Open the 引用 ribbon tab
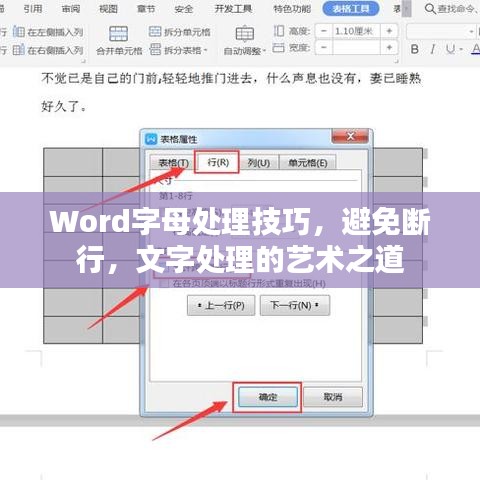 33,9
